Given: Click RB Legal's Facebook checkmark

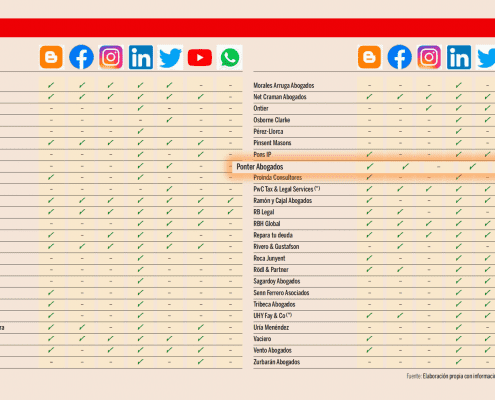Looking at the screenshot, I should click(400, 212).
